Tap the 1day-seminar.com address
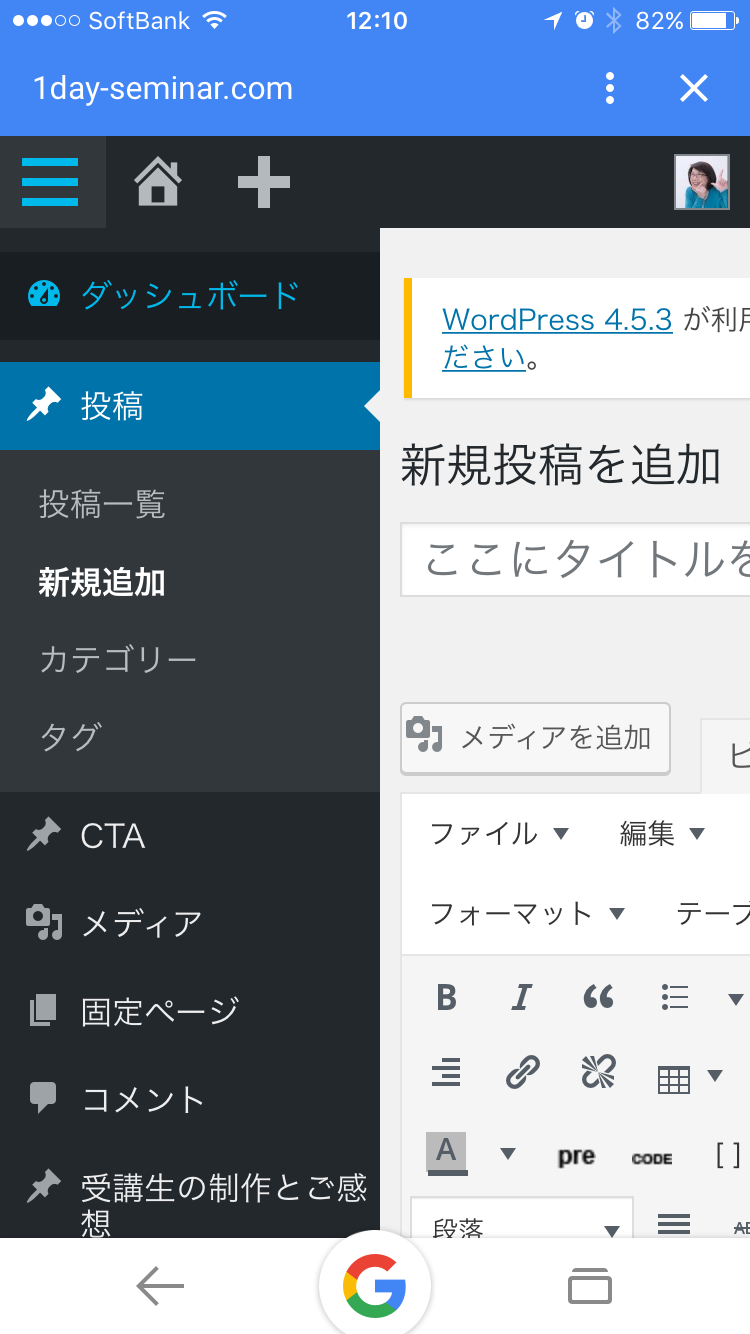750x1334 pixels. click(163, 88)
